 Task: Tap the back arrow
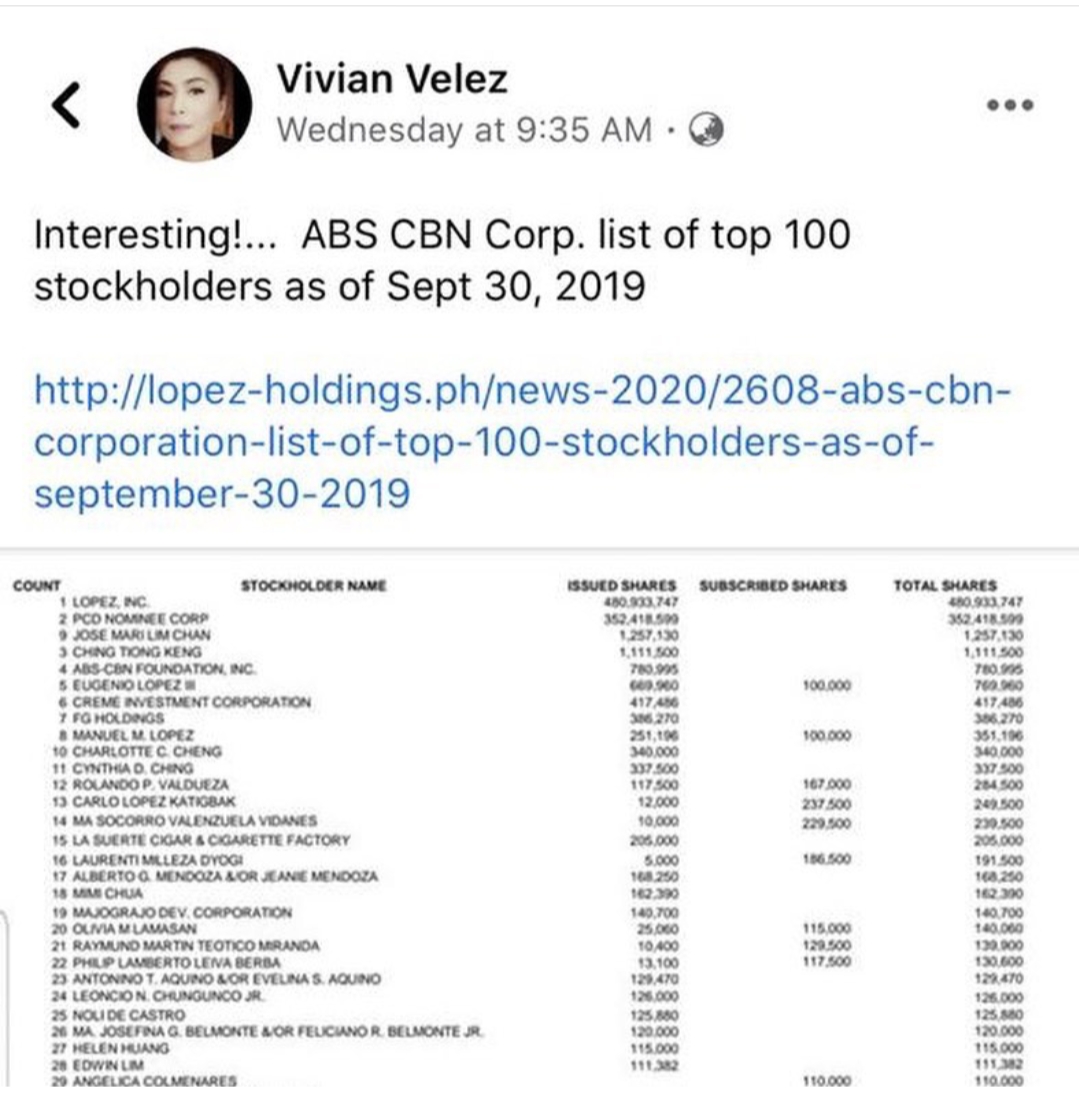(x=65, y=106)
